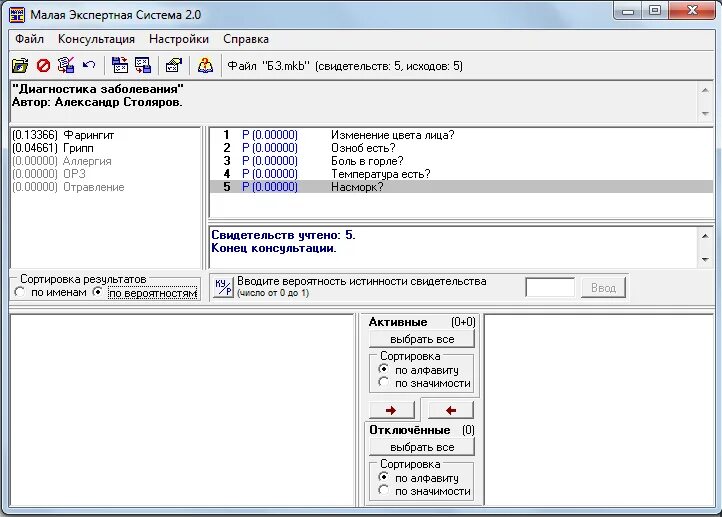722x517 pixels.
Task: Select Активные sorting по алфавиту
Action: (419, 370)
